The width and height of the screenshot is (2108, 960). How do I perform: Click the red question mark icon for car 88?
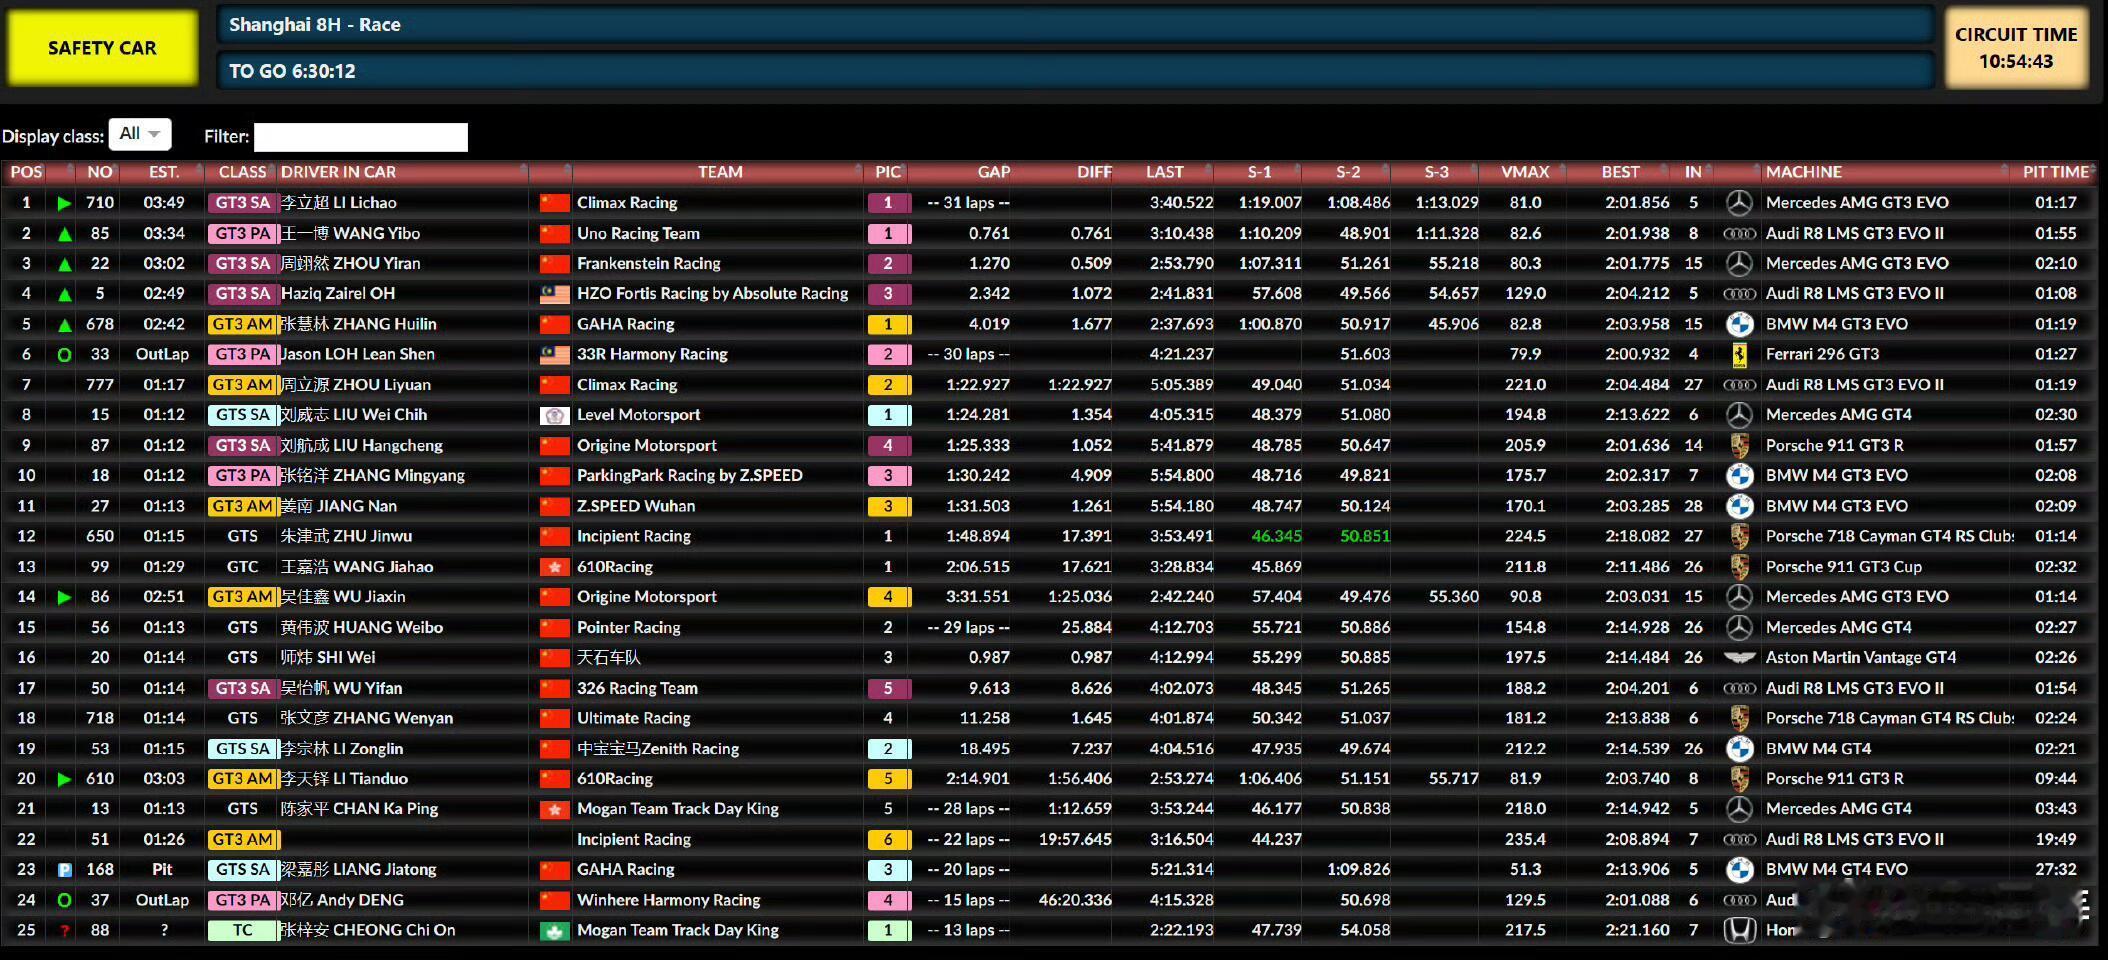click(x=65, y=931)
